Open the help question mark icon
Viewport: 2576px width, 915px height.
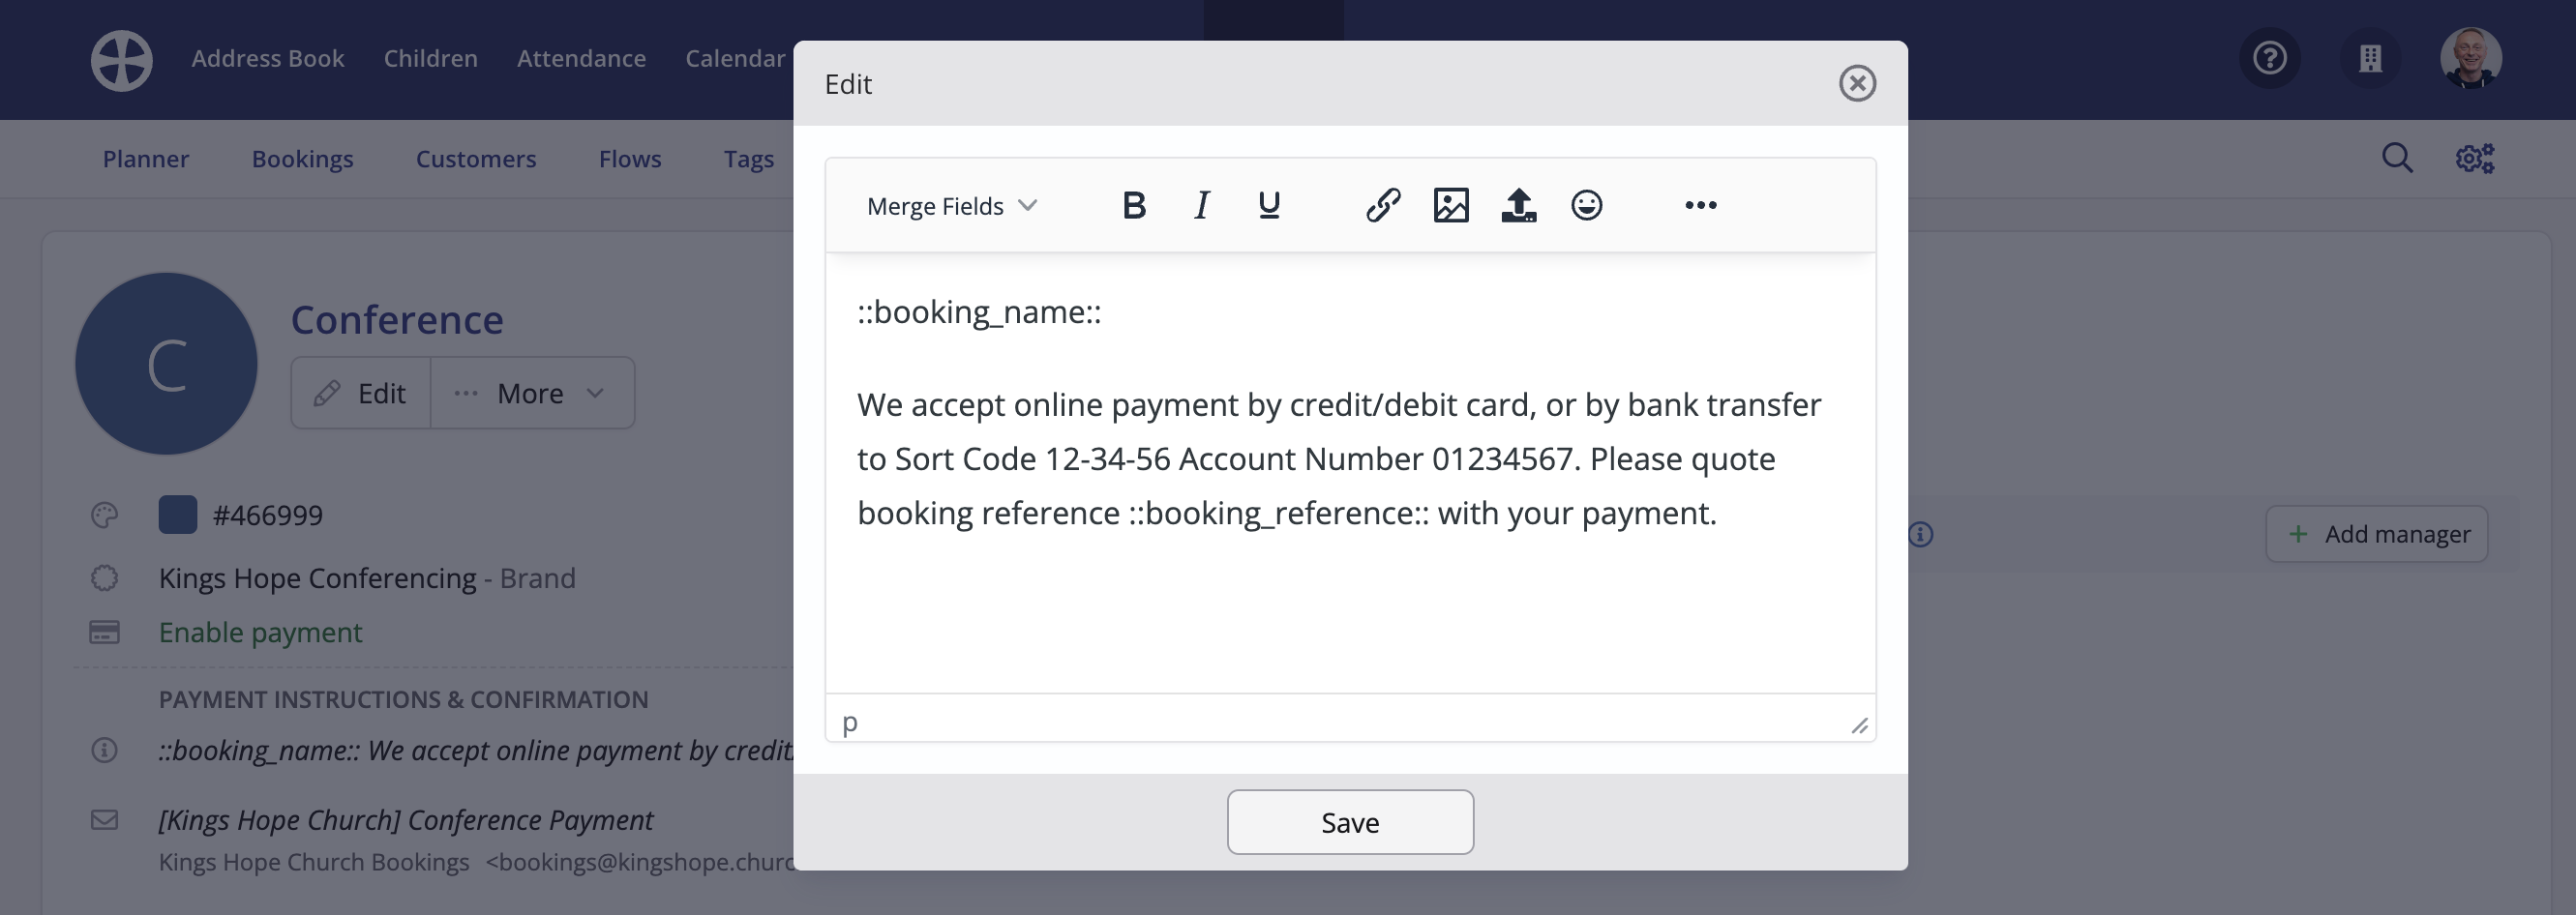tap(2269, 58)
